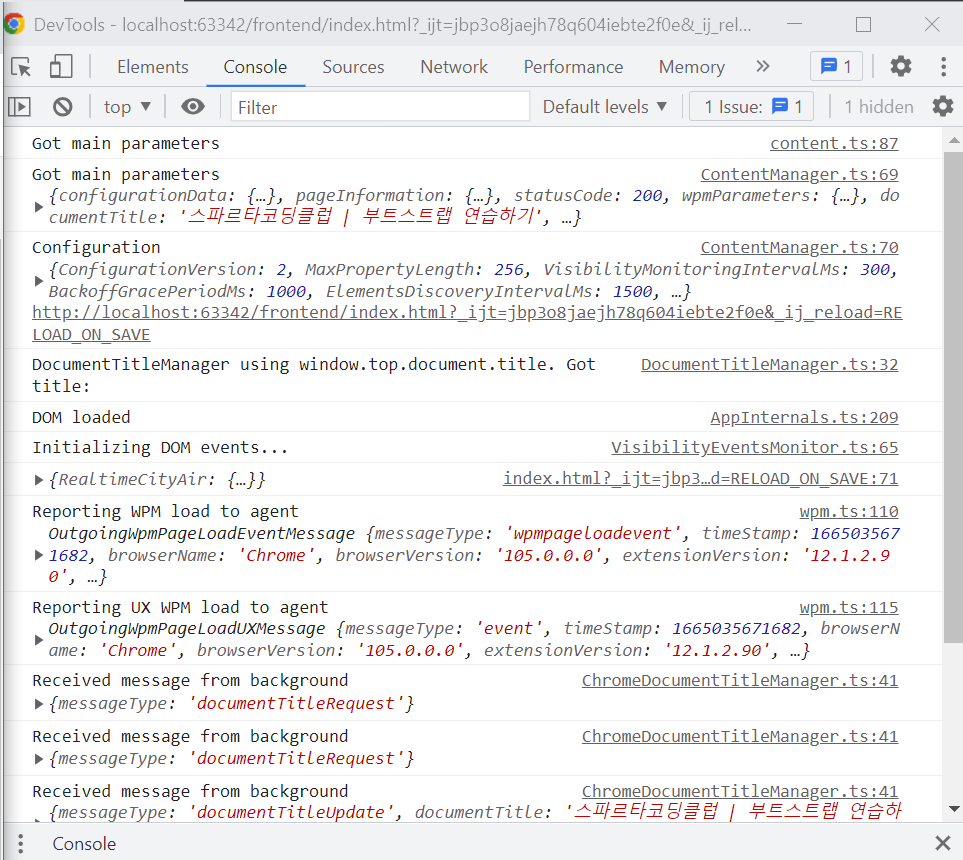Expand the RealtimeCityAir object
The height and width of the screenshot is (860, 963).
tap(39, 480)
